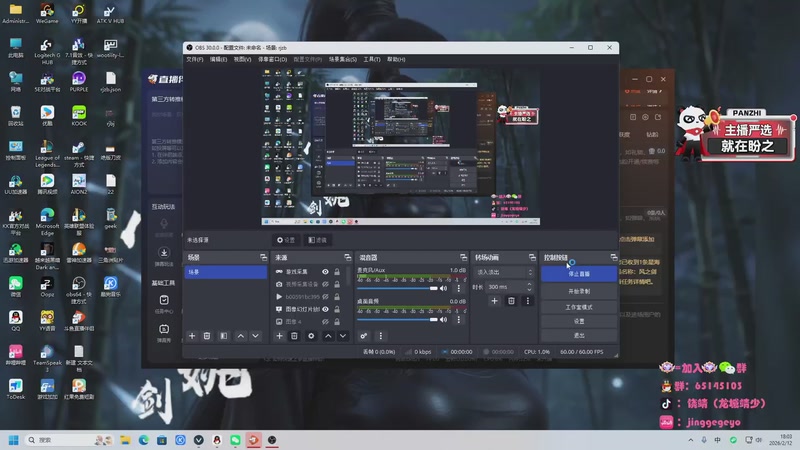This screenshot has height=450, width=800.
Task: Delete the selected source with the sources trash icon
Action: (294, 336)
